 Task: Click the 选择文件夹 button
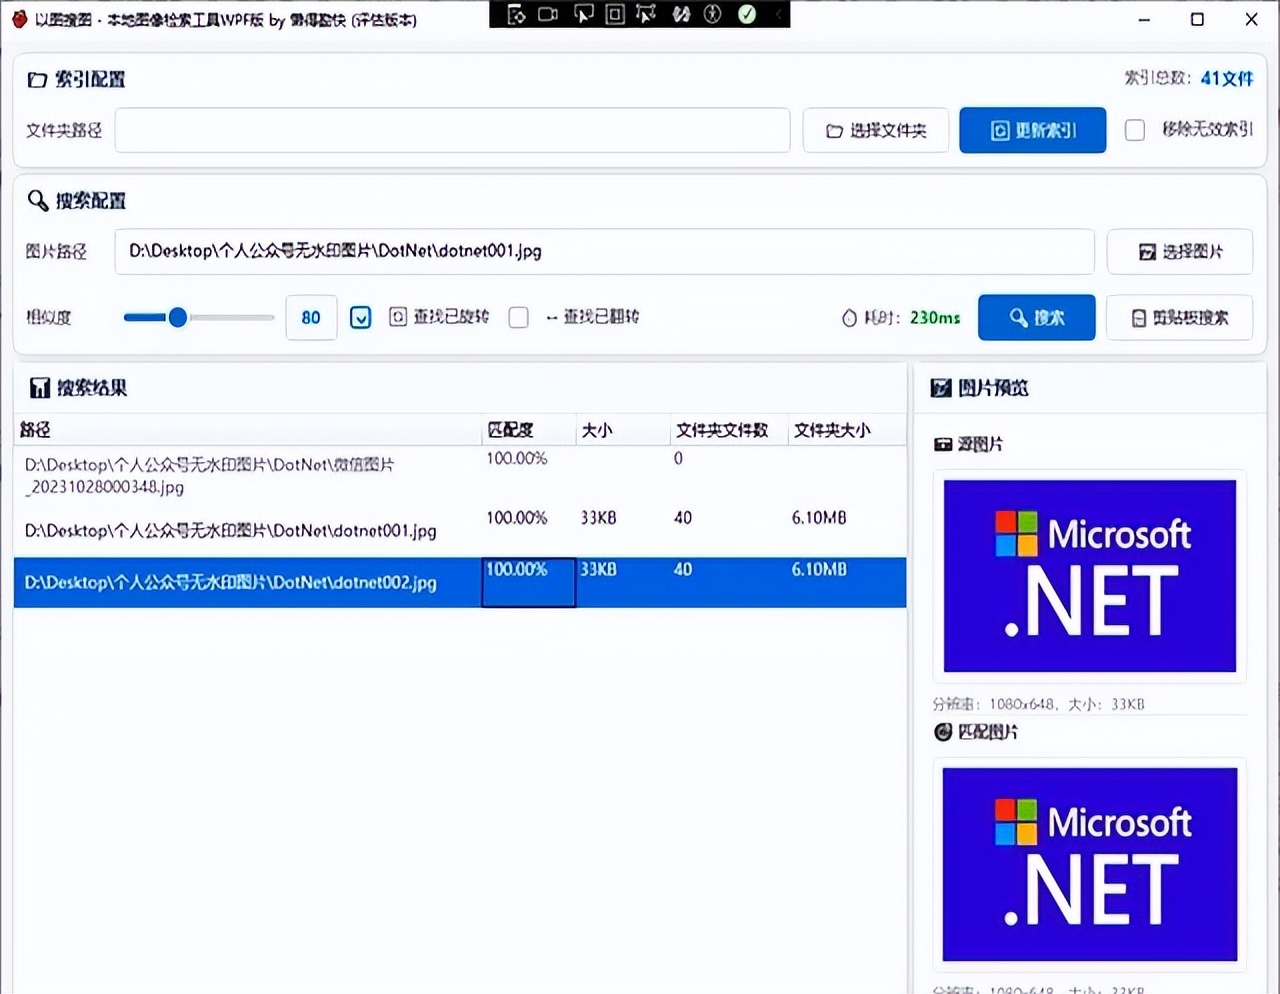[x=875, y=130]
